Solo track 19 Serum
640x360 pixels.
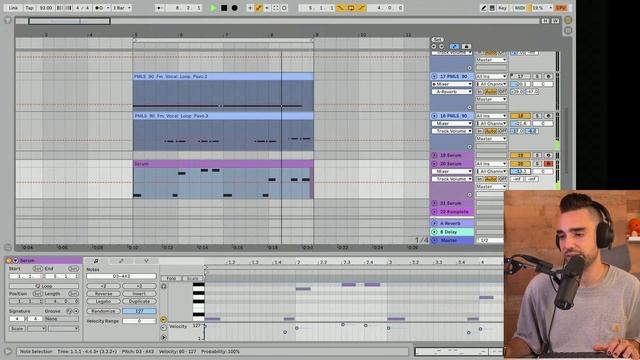(537, 156)
